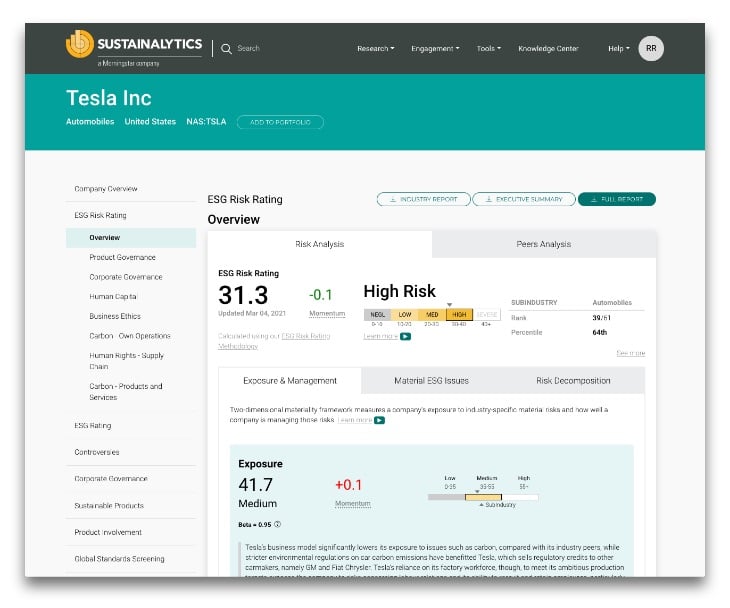Switch to the Risk Analysis tab

click(x=320, y=244)
